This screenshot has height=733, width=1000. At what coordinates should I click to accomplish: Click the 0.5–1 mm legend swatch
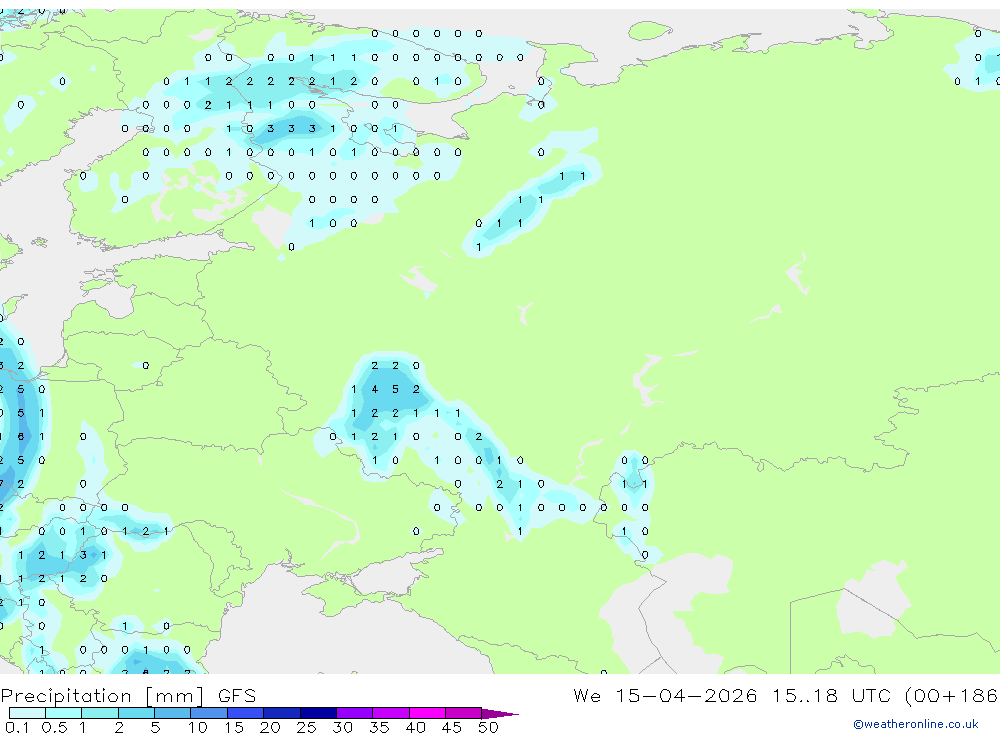pos(64,713)
